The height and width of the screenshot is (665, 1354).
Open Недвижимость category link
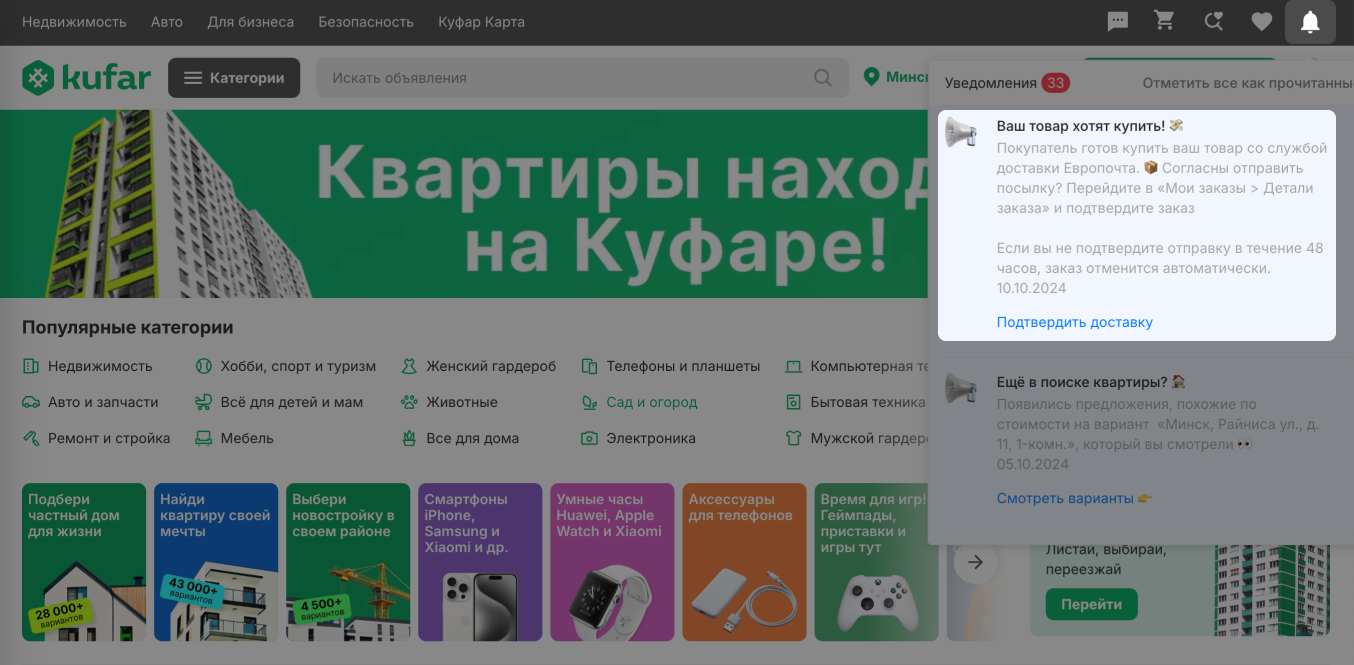tap(100, 366)
